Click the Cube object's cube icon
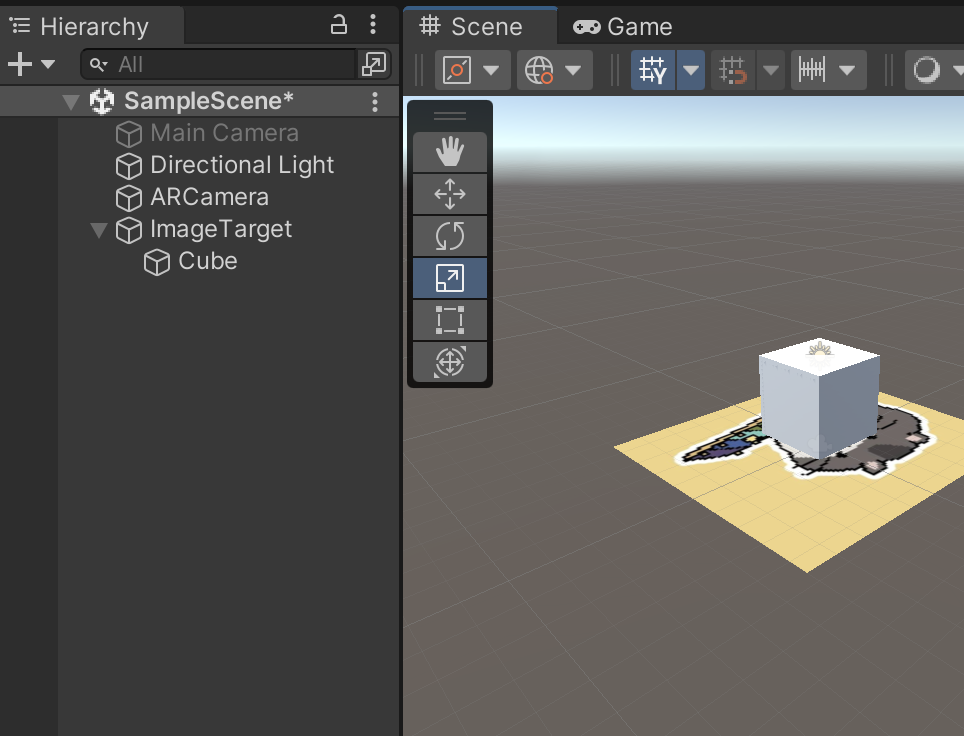This screenshot has width=964, height=736. pyautogui.click(x=157, y=262)
